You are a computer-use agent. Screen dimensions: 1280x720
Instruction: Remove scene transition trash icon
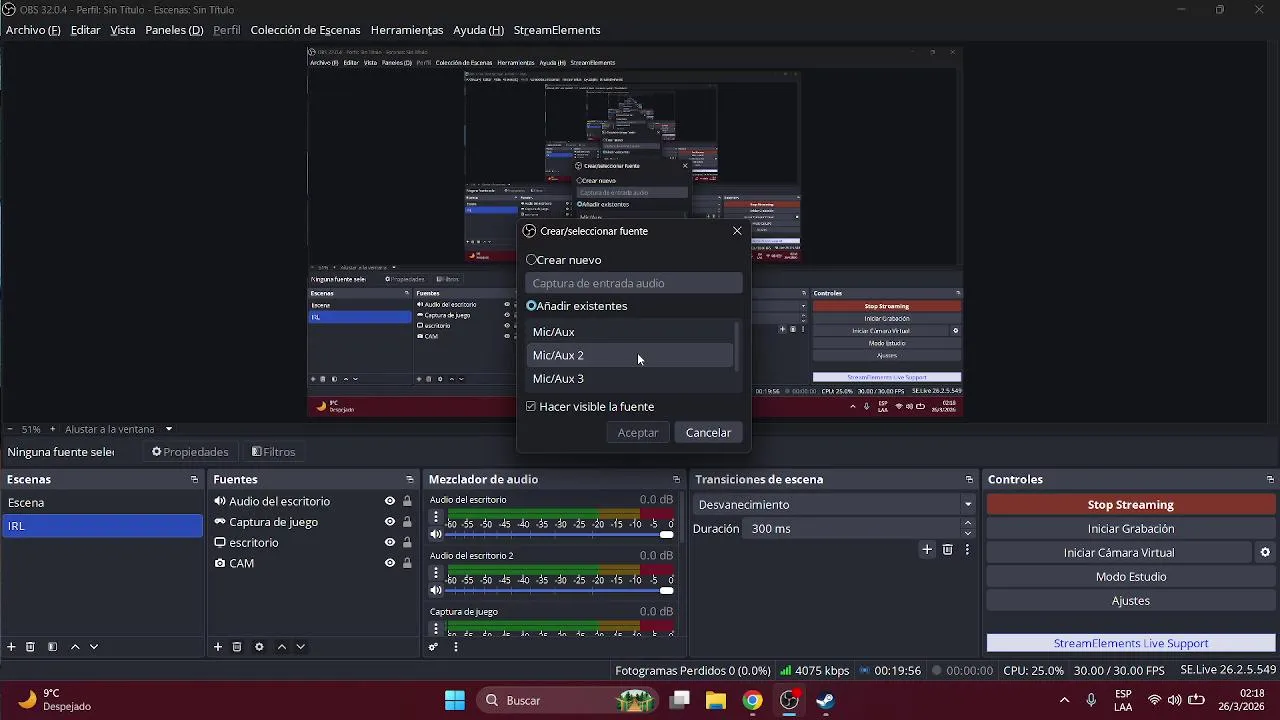(948, 549)
